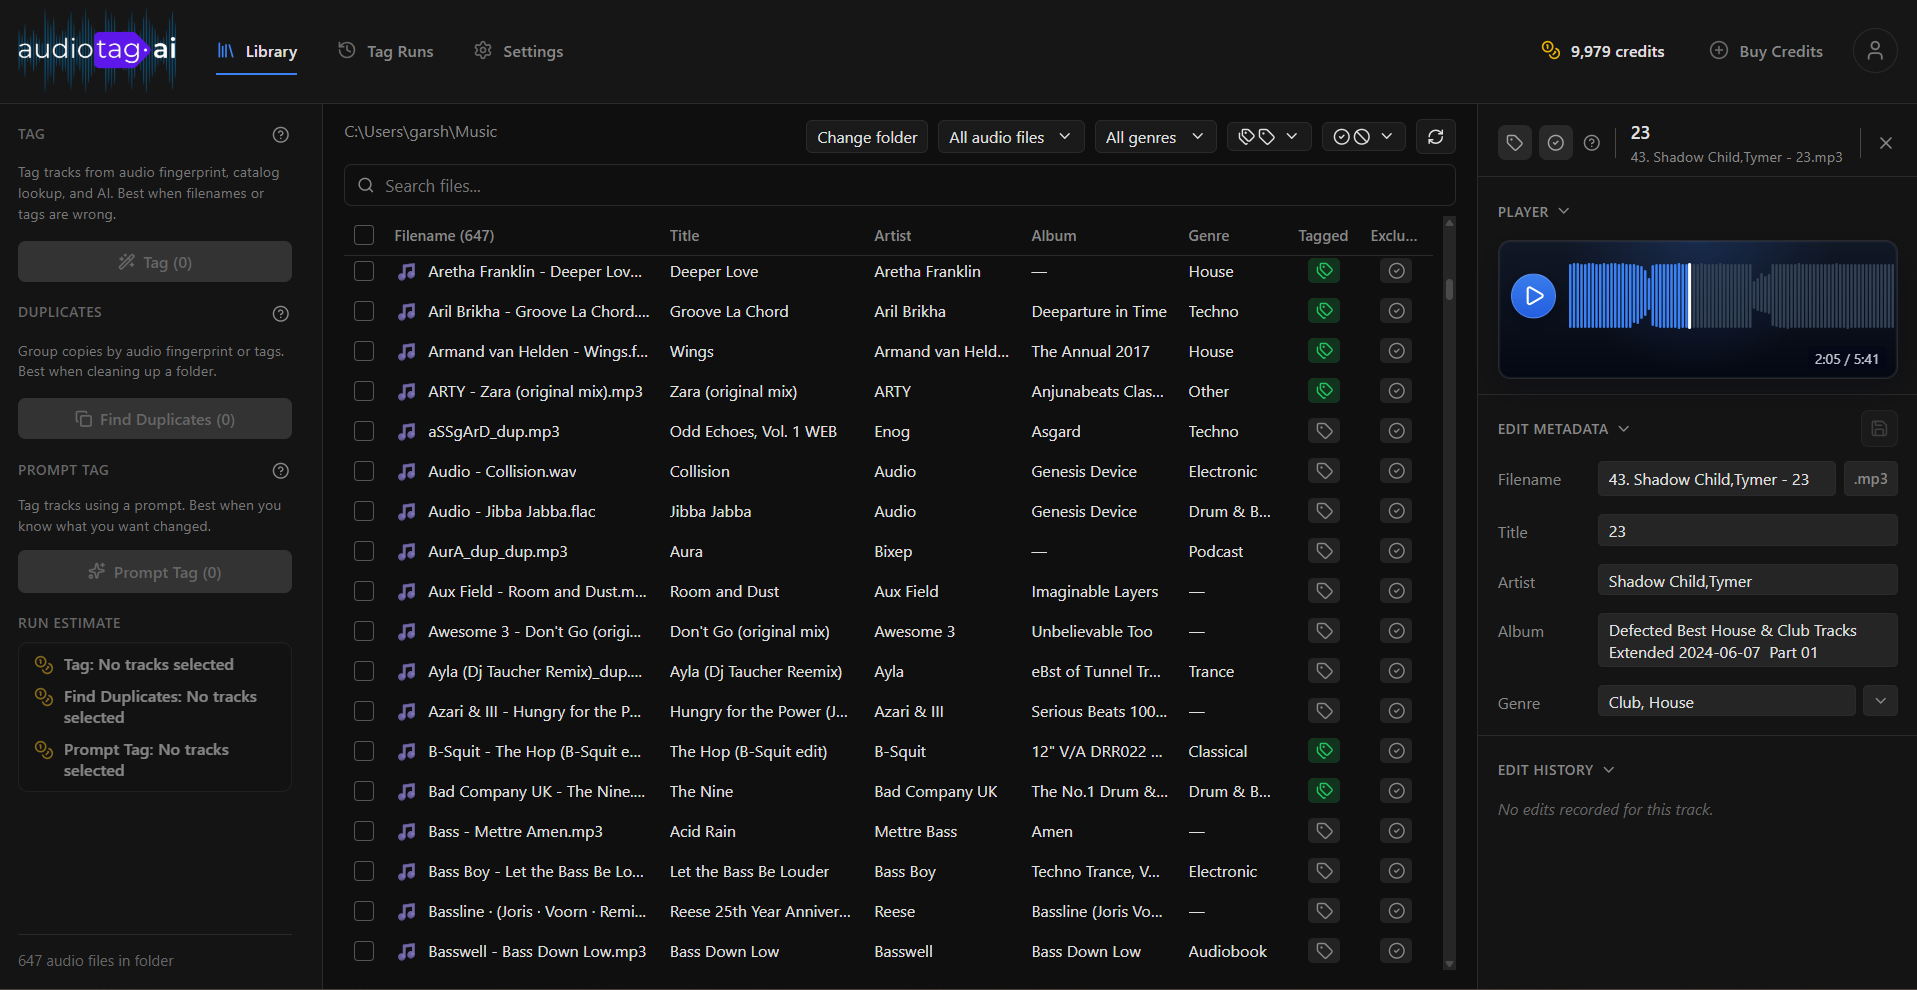Open the Tag help question icon
The image size is (1917, 990).
(281, 135)
